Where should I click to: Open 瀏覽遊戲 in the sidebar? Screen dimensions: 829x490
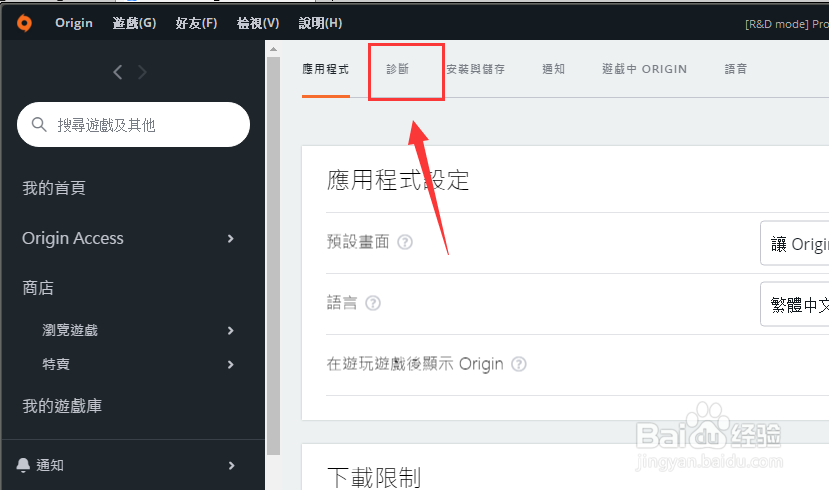tap(70, 330)
